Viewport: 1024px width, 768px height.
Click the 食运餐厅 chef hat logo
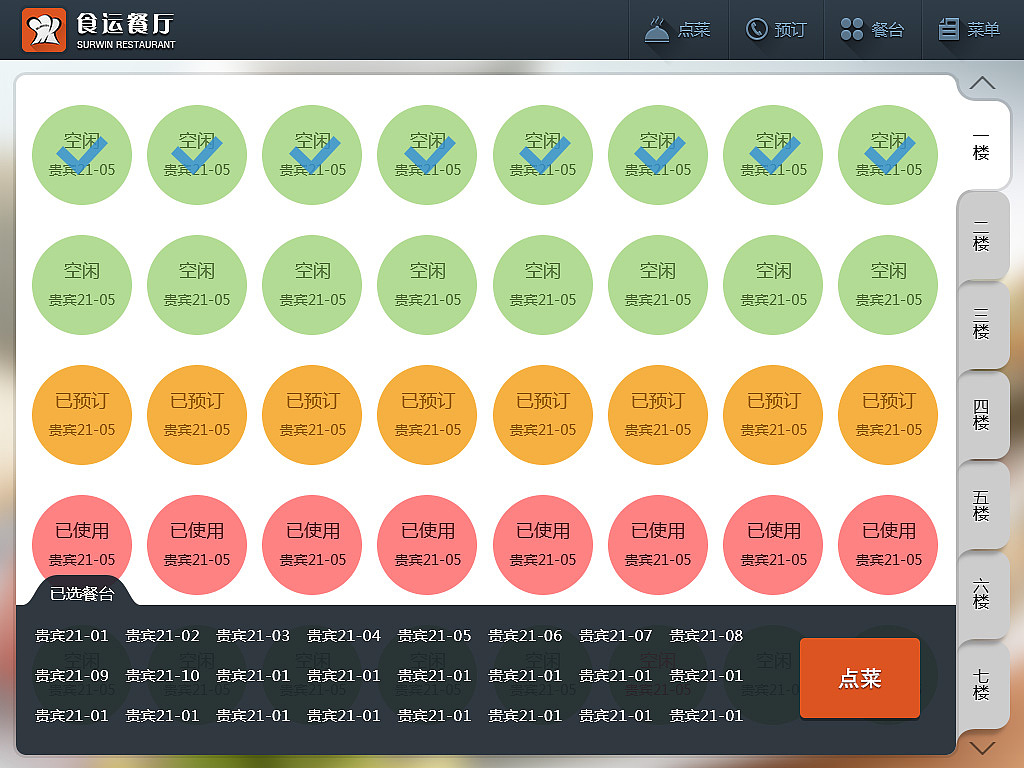pos(44,29)
